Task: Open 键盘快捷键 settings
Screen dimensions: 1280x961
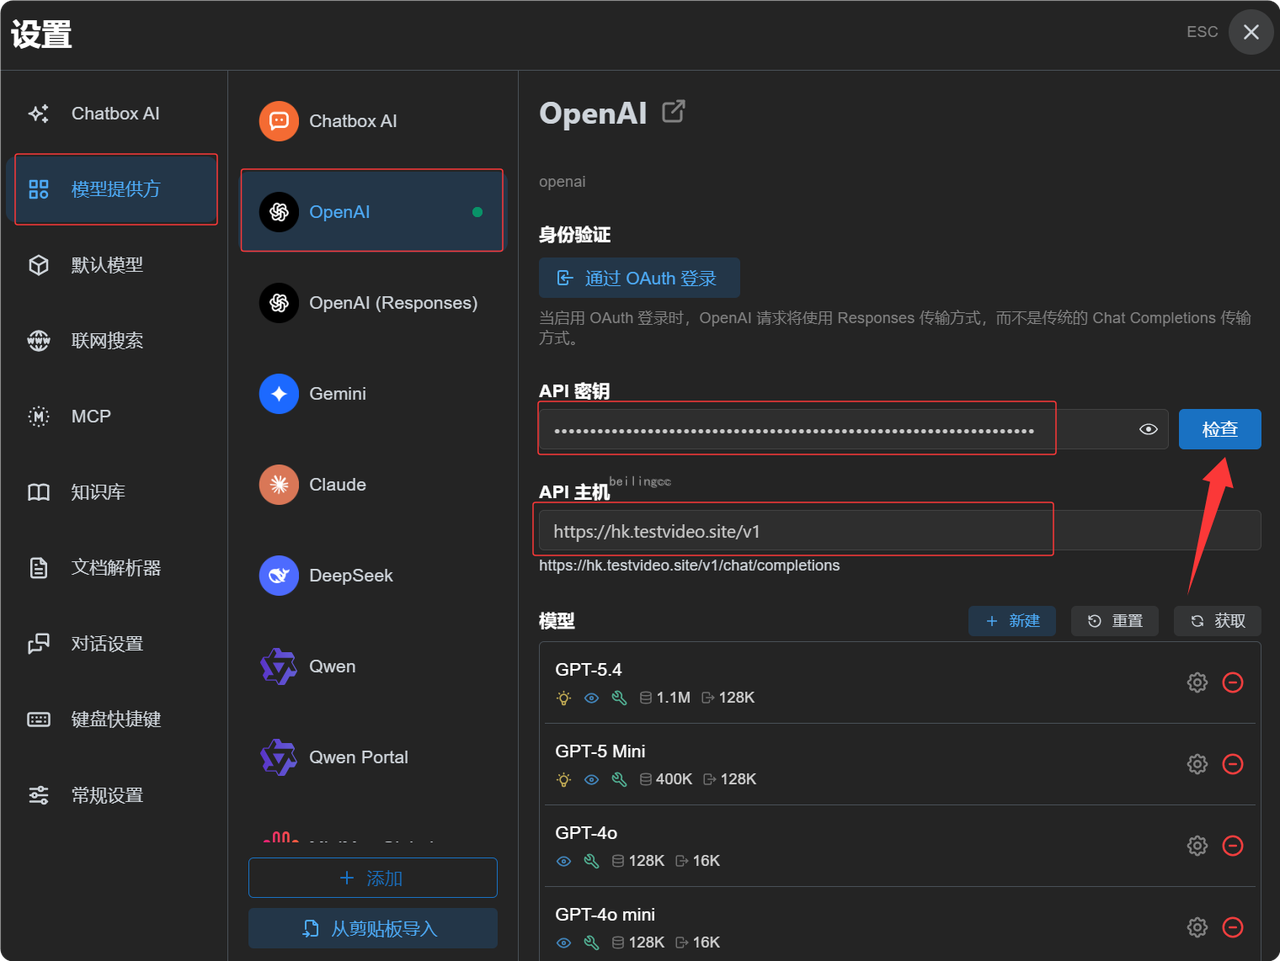Action: click(x=114, y=719)
